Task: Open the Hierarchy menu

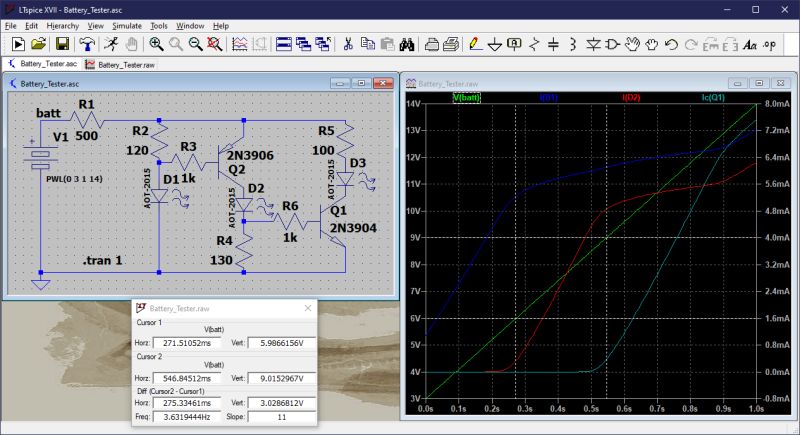Action: click(x=63, y=25)
